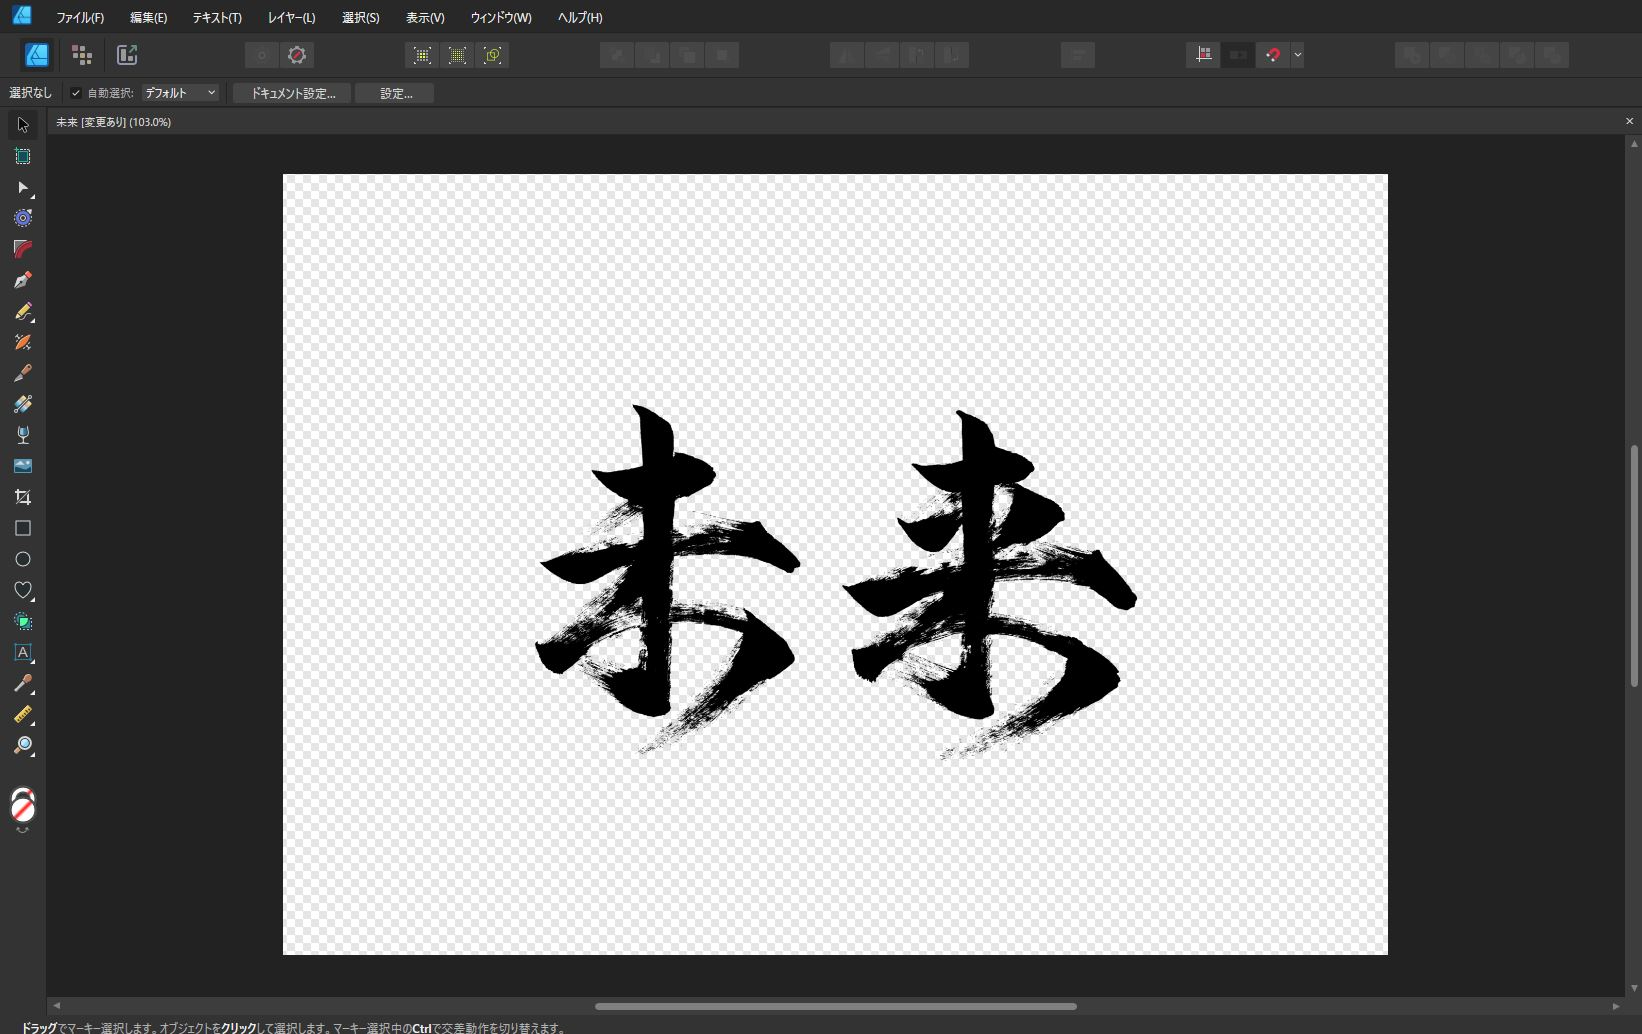Swap stroke and fill colors arrow
This screenshot has width=1642, height=1034.
23,831
